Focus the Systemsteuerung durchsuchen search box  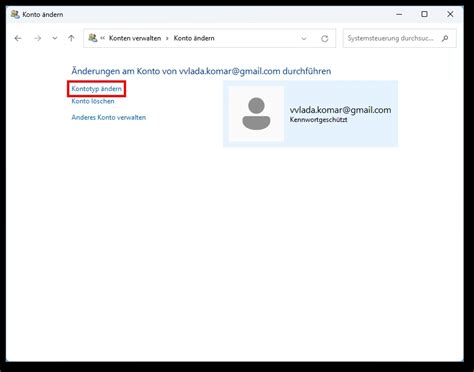pyautogui.click(x=400, y=38)
